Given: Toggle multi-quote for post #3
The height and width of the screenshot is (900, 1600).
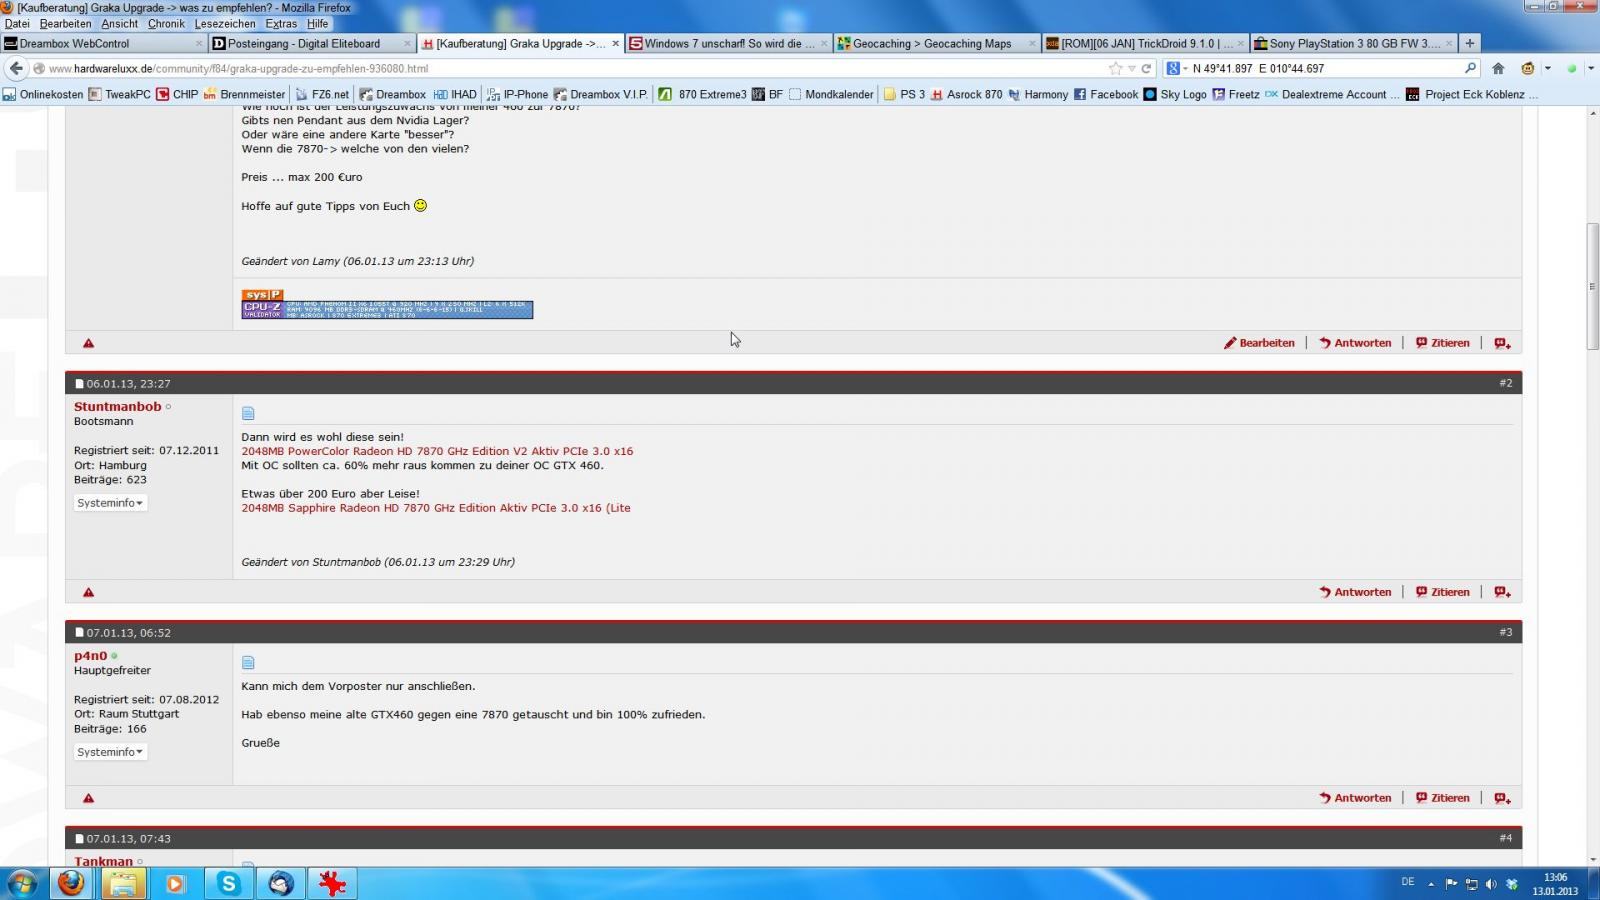Looking at the screenshot, I should click(1502, 798).
